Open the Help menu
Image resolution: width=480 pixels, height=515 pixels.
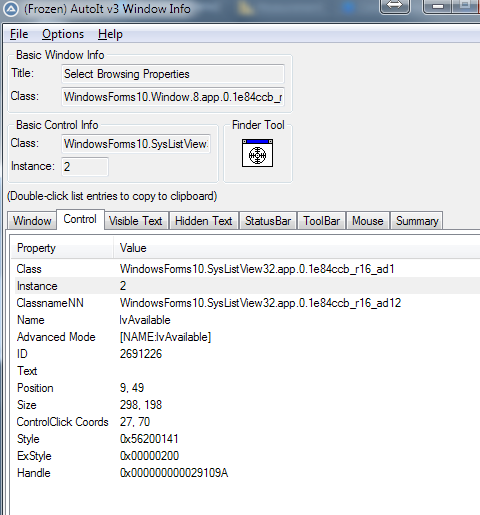110,34
